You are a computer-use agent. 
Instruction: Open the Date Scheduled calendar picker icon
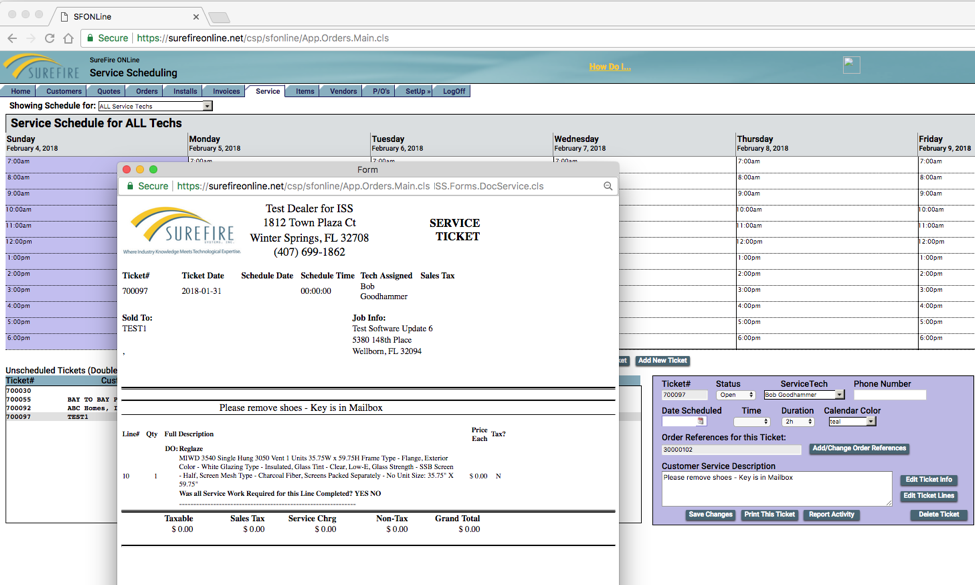click(701, 421)
